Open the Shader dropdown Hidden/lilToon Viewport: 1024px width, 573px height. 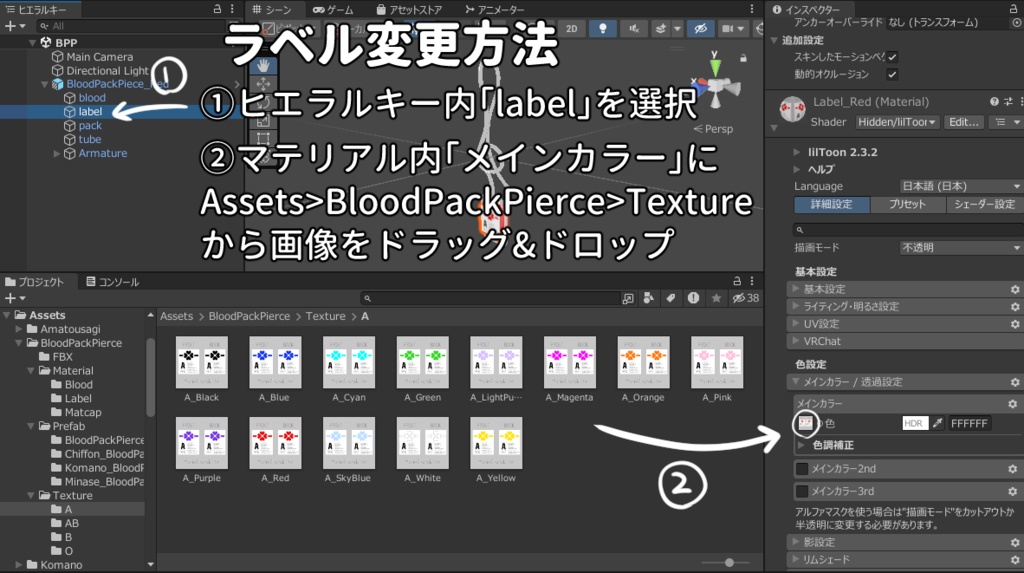point(897,122)
